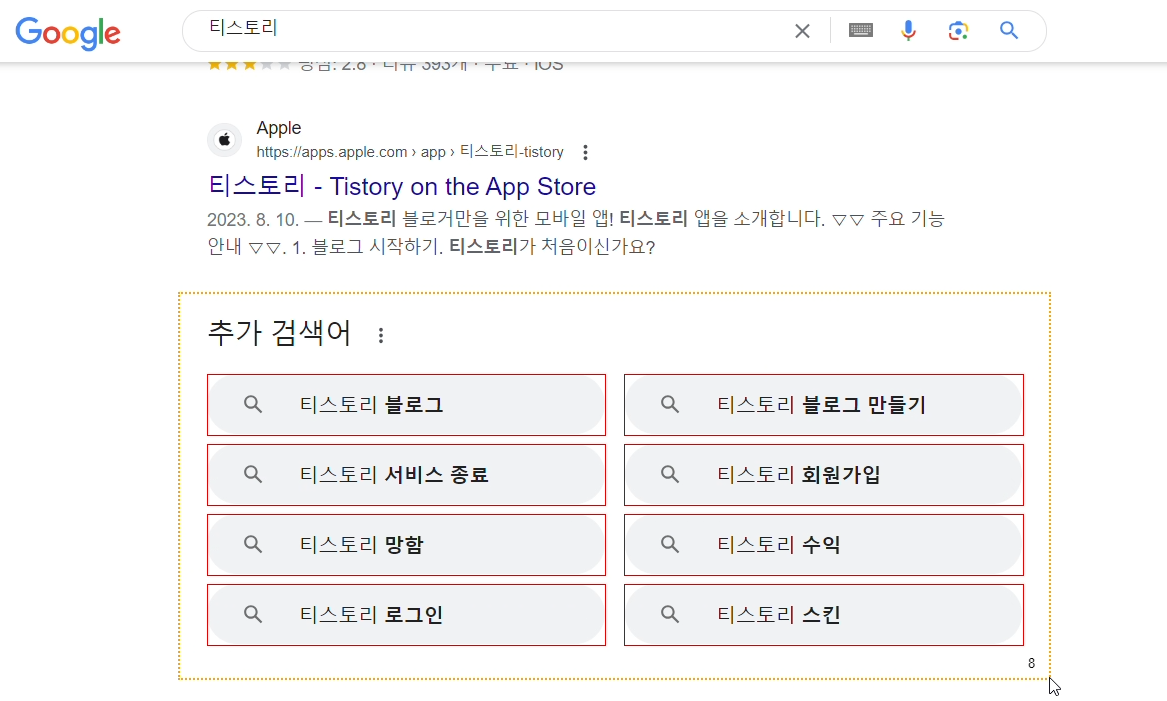Open three-dot menu next to Apple result URL
The image size is (1167, 701).
(x=586, y=153)
